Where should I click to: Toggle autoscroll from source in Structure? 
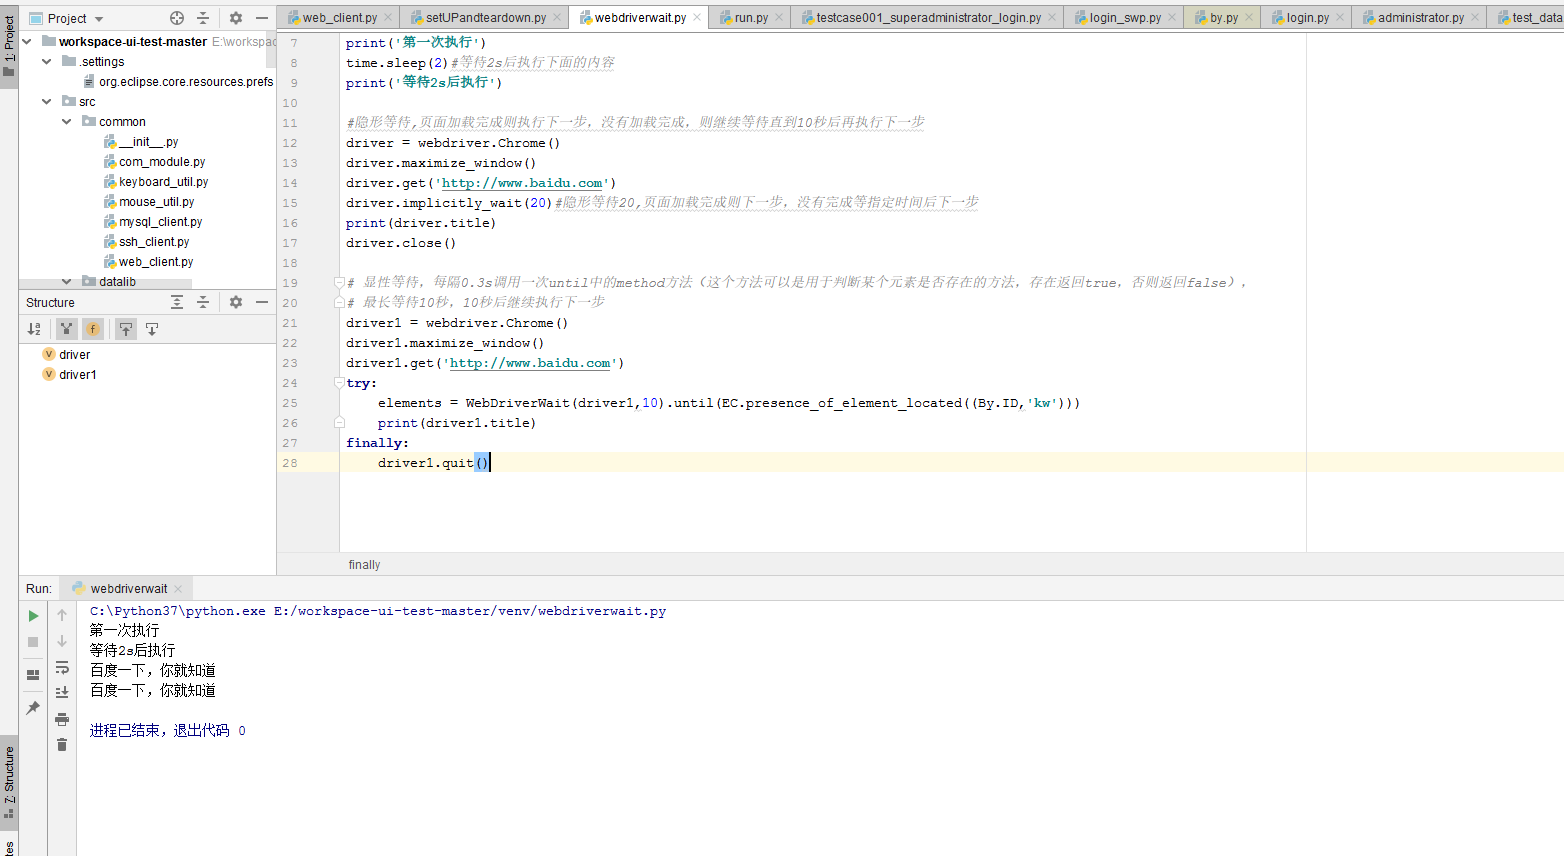click(x=152, y=329)
